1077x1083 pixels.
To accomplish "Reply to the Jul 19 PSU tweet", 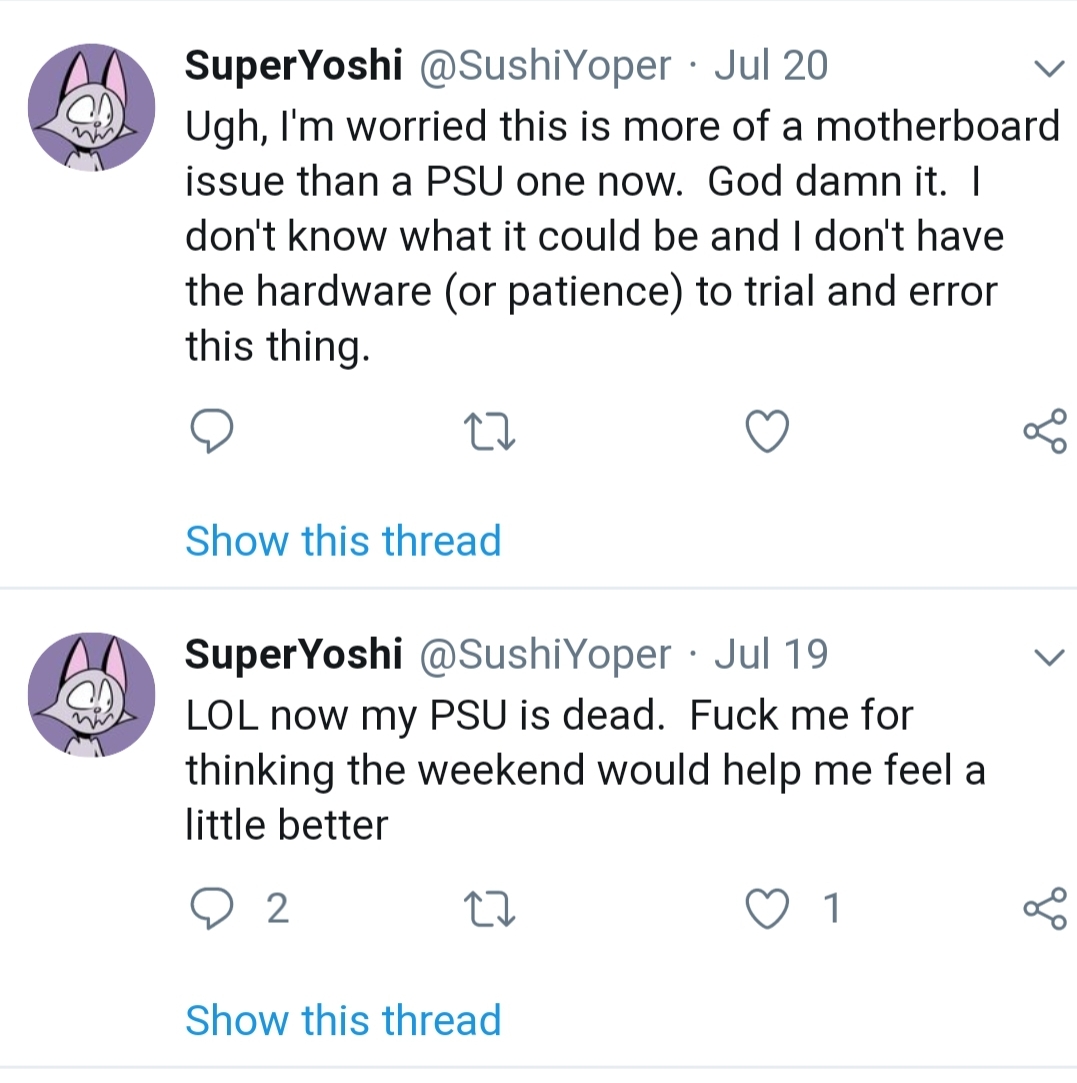I will tap(211, 909).
